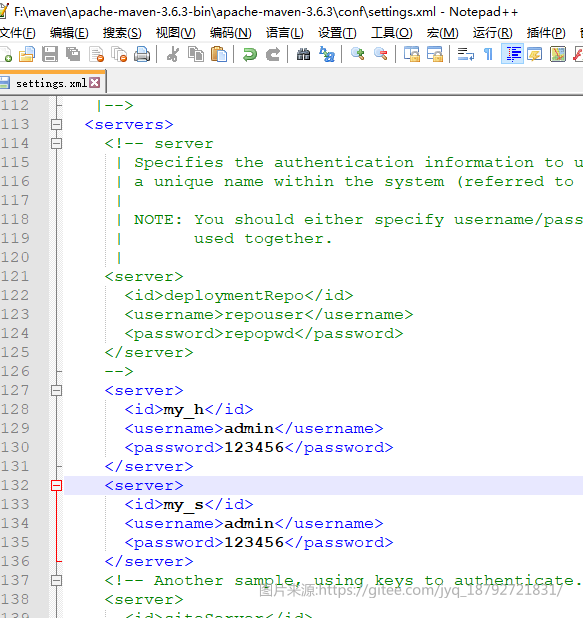Click the Save All icon

point(73,54)
